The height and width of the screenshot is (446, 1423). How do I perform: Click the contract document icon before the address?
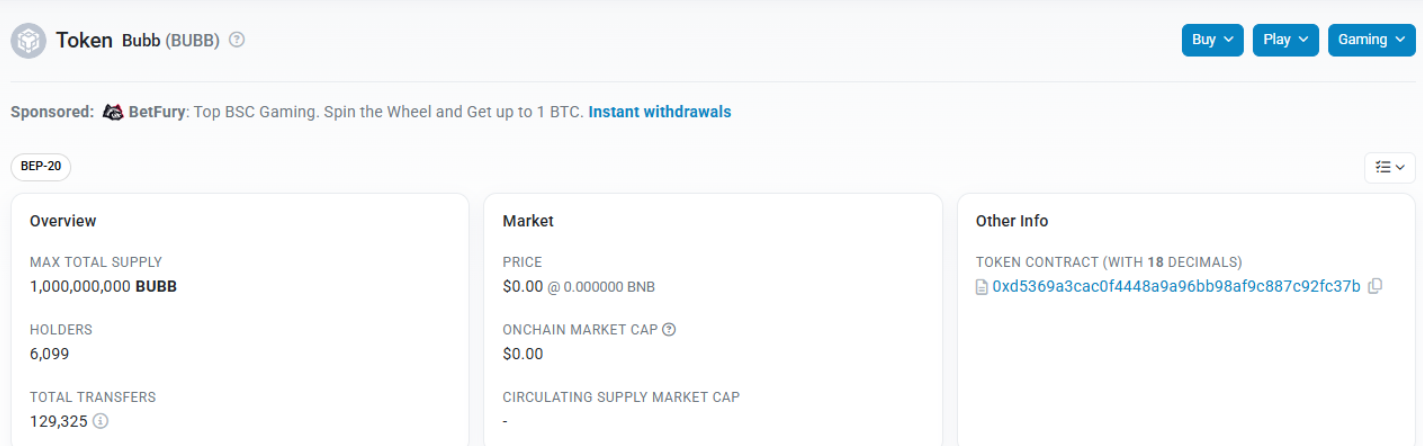(x=982, y=287)
